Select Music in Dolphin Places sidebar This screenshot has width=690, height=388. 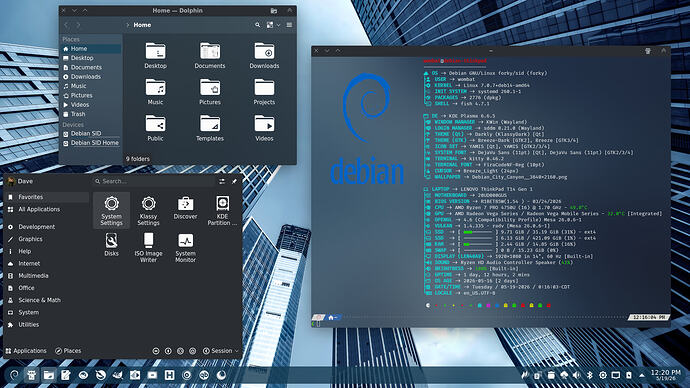(x=91, y=86)
